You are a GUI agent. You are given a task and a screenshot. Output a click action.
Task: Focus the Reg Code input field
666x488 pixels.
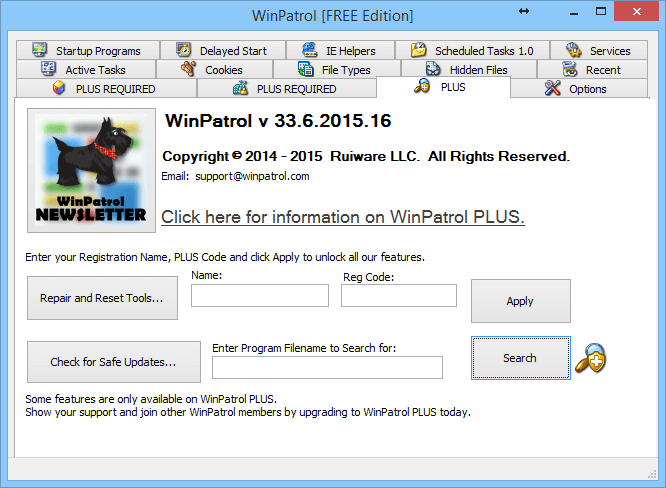pyautogui.click(x=399, y=296)
